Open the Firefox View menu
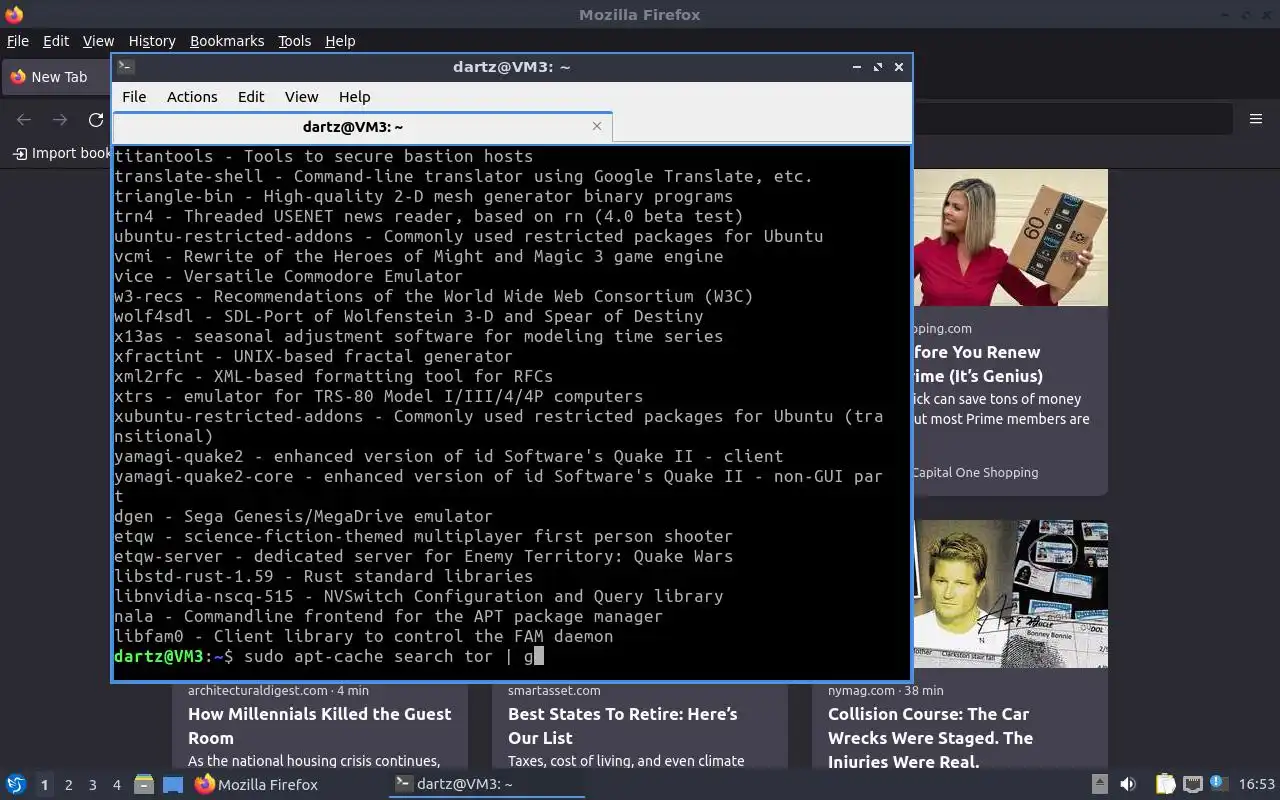Screen dimensions: 1280x800 (98, 41)
